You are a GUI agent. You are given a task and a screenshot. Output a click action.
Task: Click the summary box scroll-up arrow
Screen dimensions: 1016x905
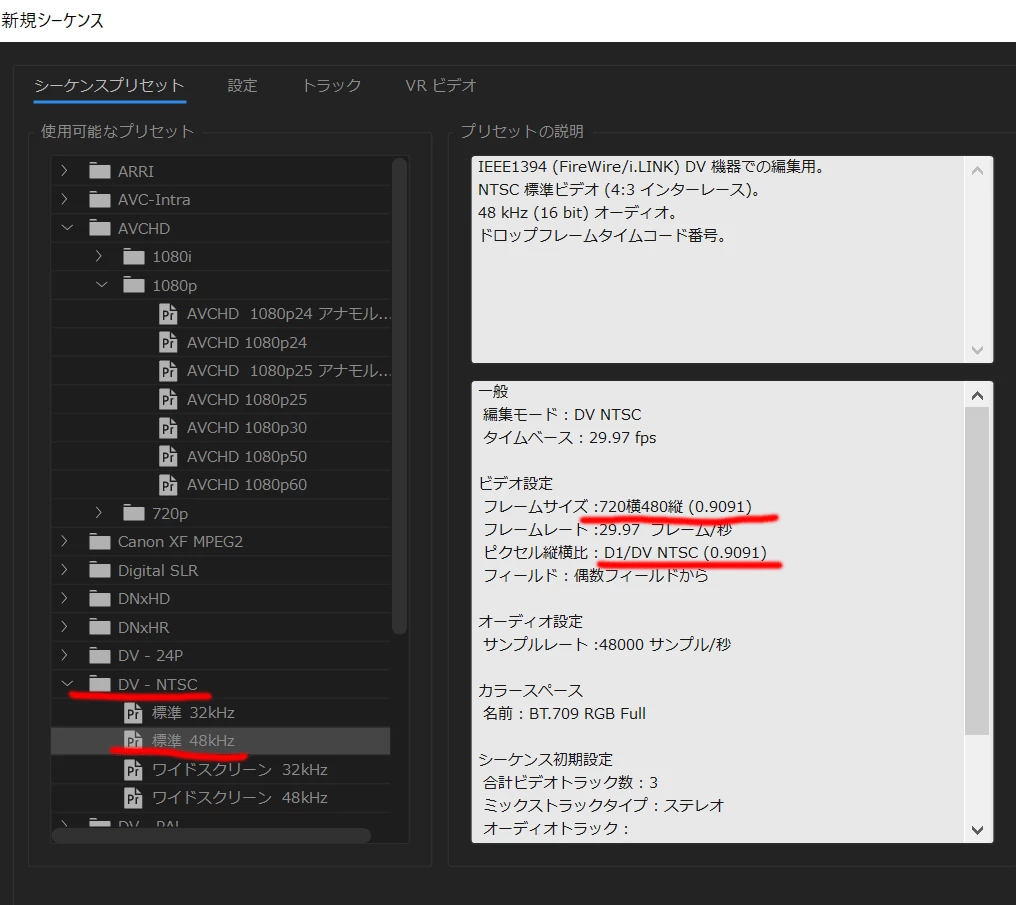pyautogui.click(x=977, y=395)
